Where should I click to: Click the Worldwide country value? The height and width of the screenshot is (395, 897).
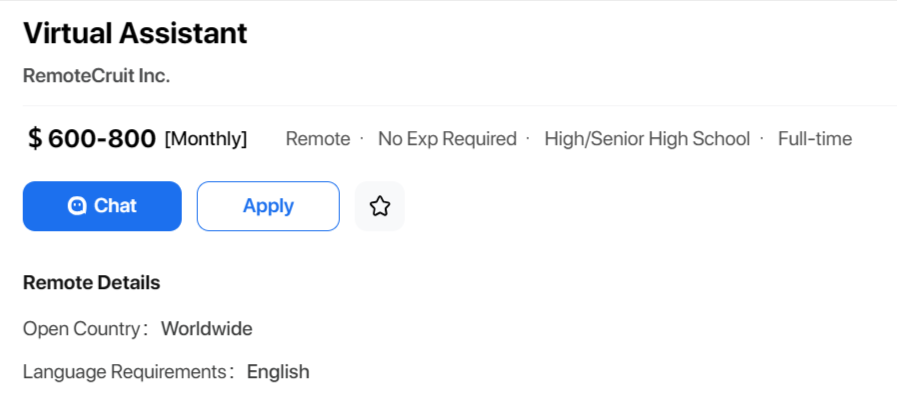coord(207,329)
